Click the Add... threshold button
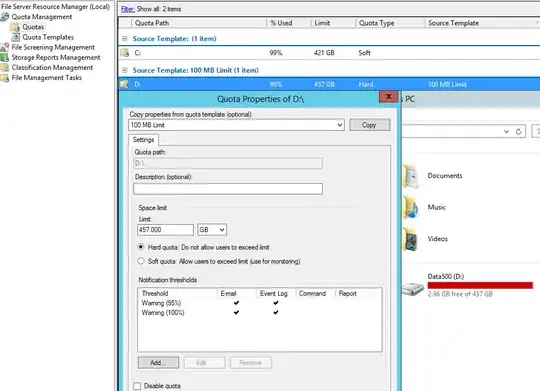 pyautogui.click(x=158, y=362)
